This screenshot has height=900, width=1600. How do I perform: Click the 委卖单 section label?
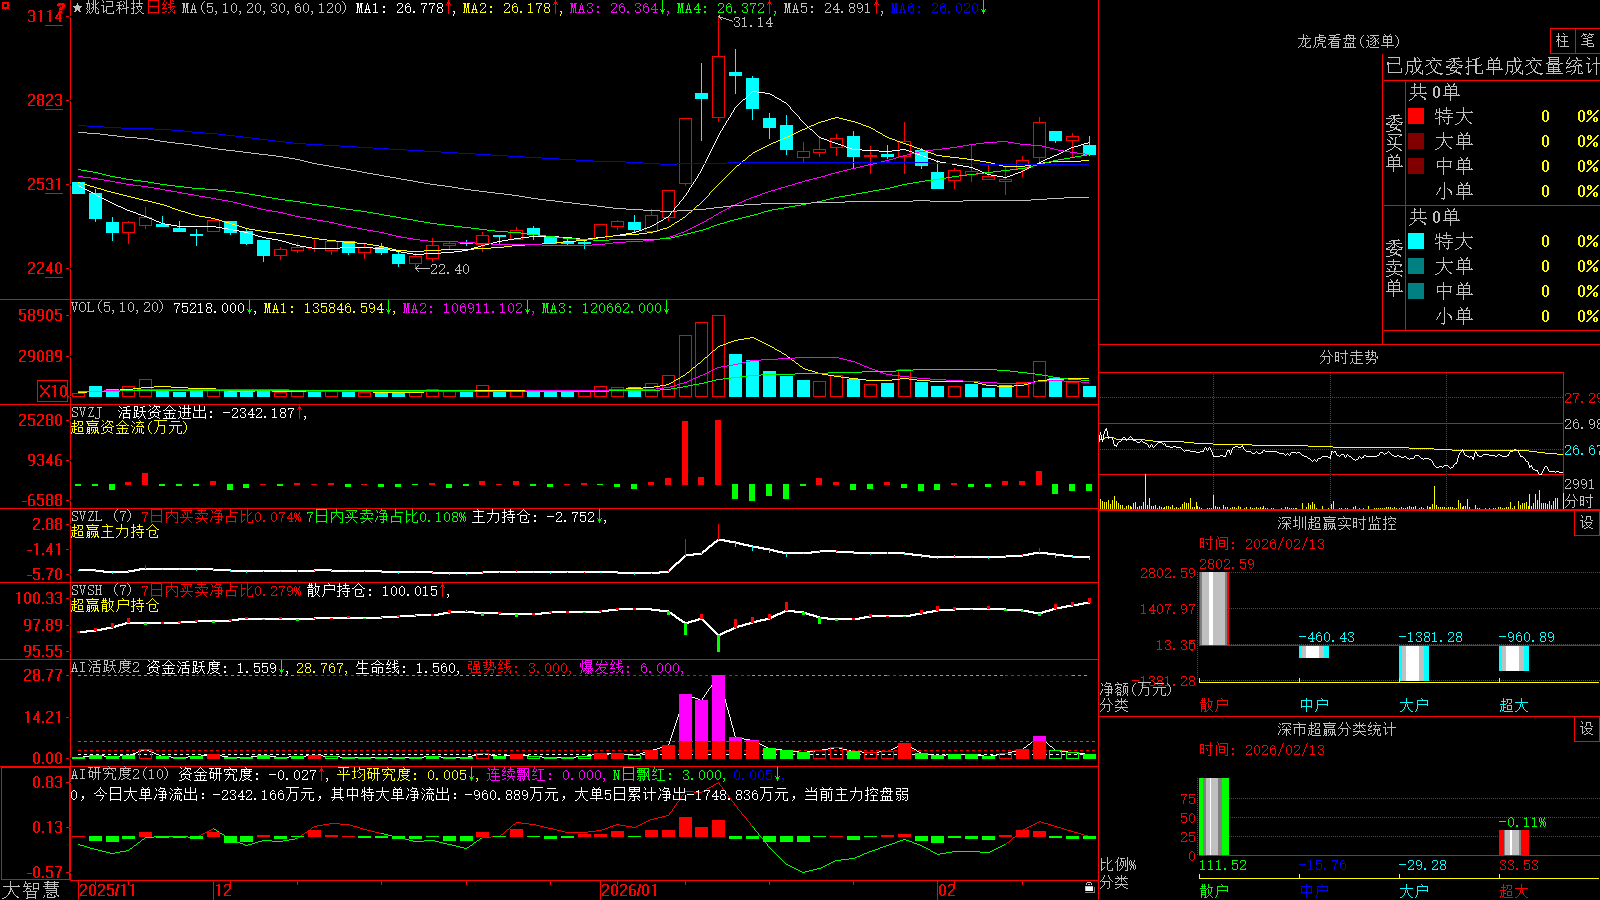click(x=1394, y=267)
